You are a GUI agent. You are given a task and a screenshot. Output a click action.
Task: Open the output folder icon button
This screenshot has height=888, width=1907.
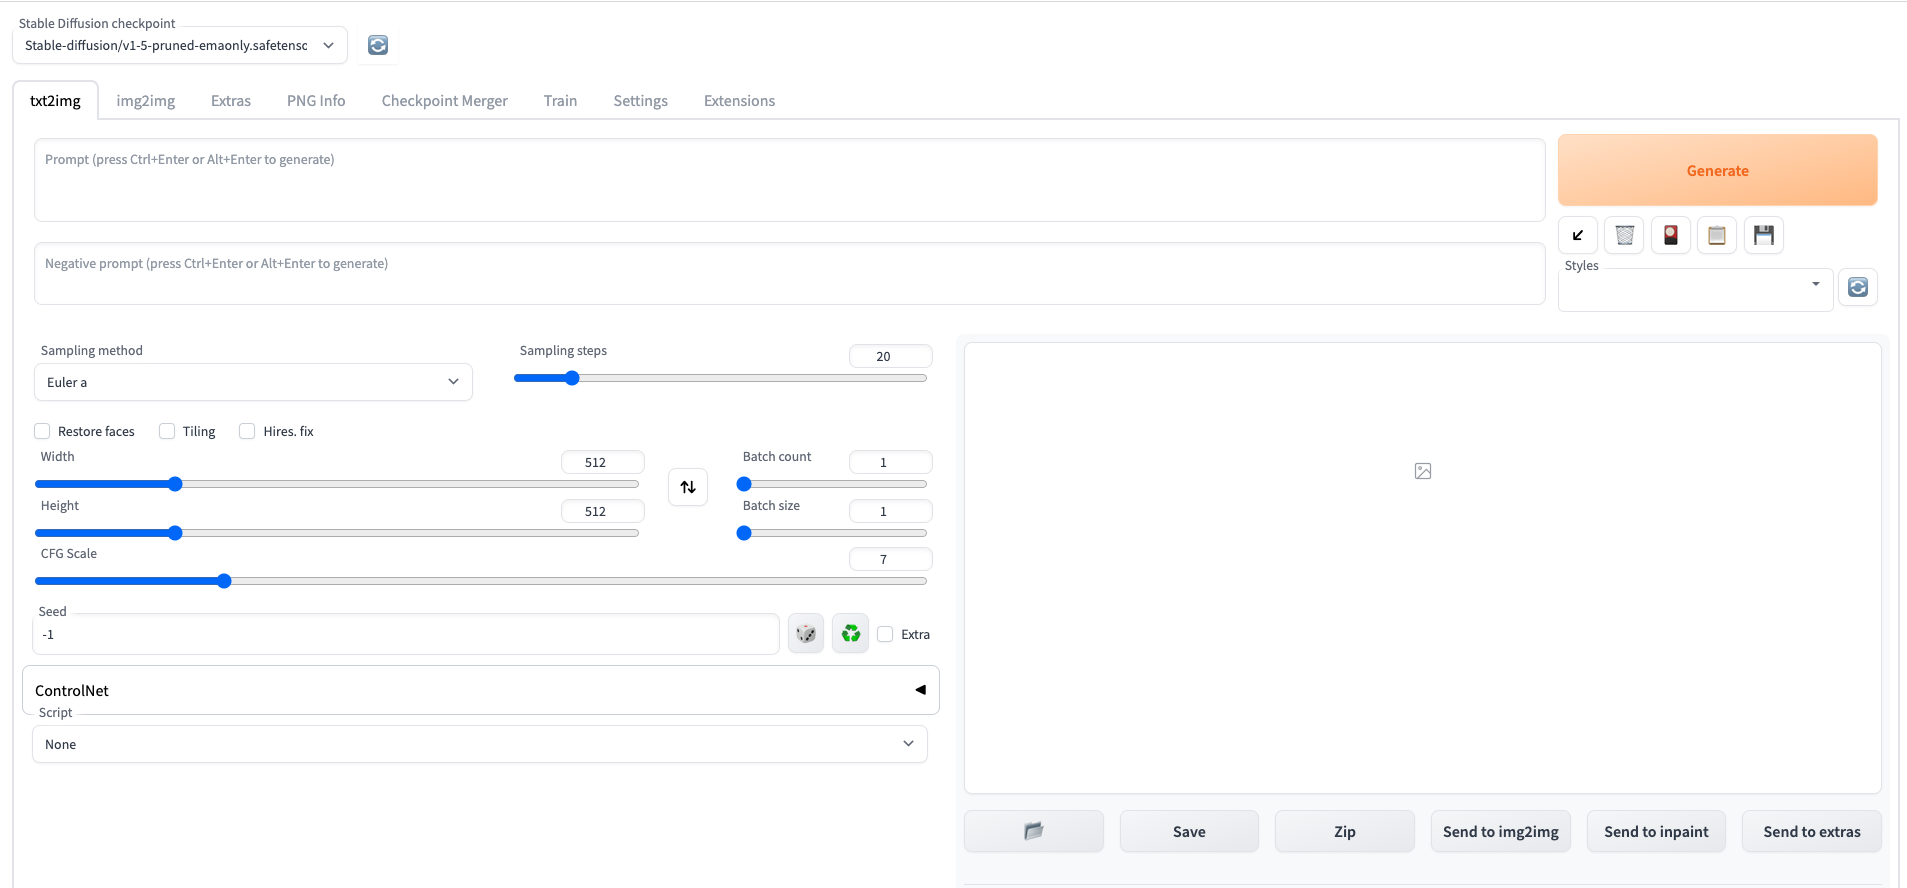(1034, 831)
